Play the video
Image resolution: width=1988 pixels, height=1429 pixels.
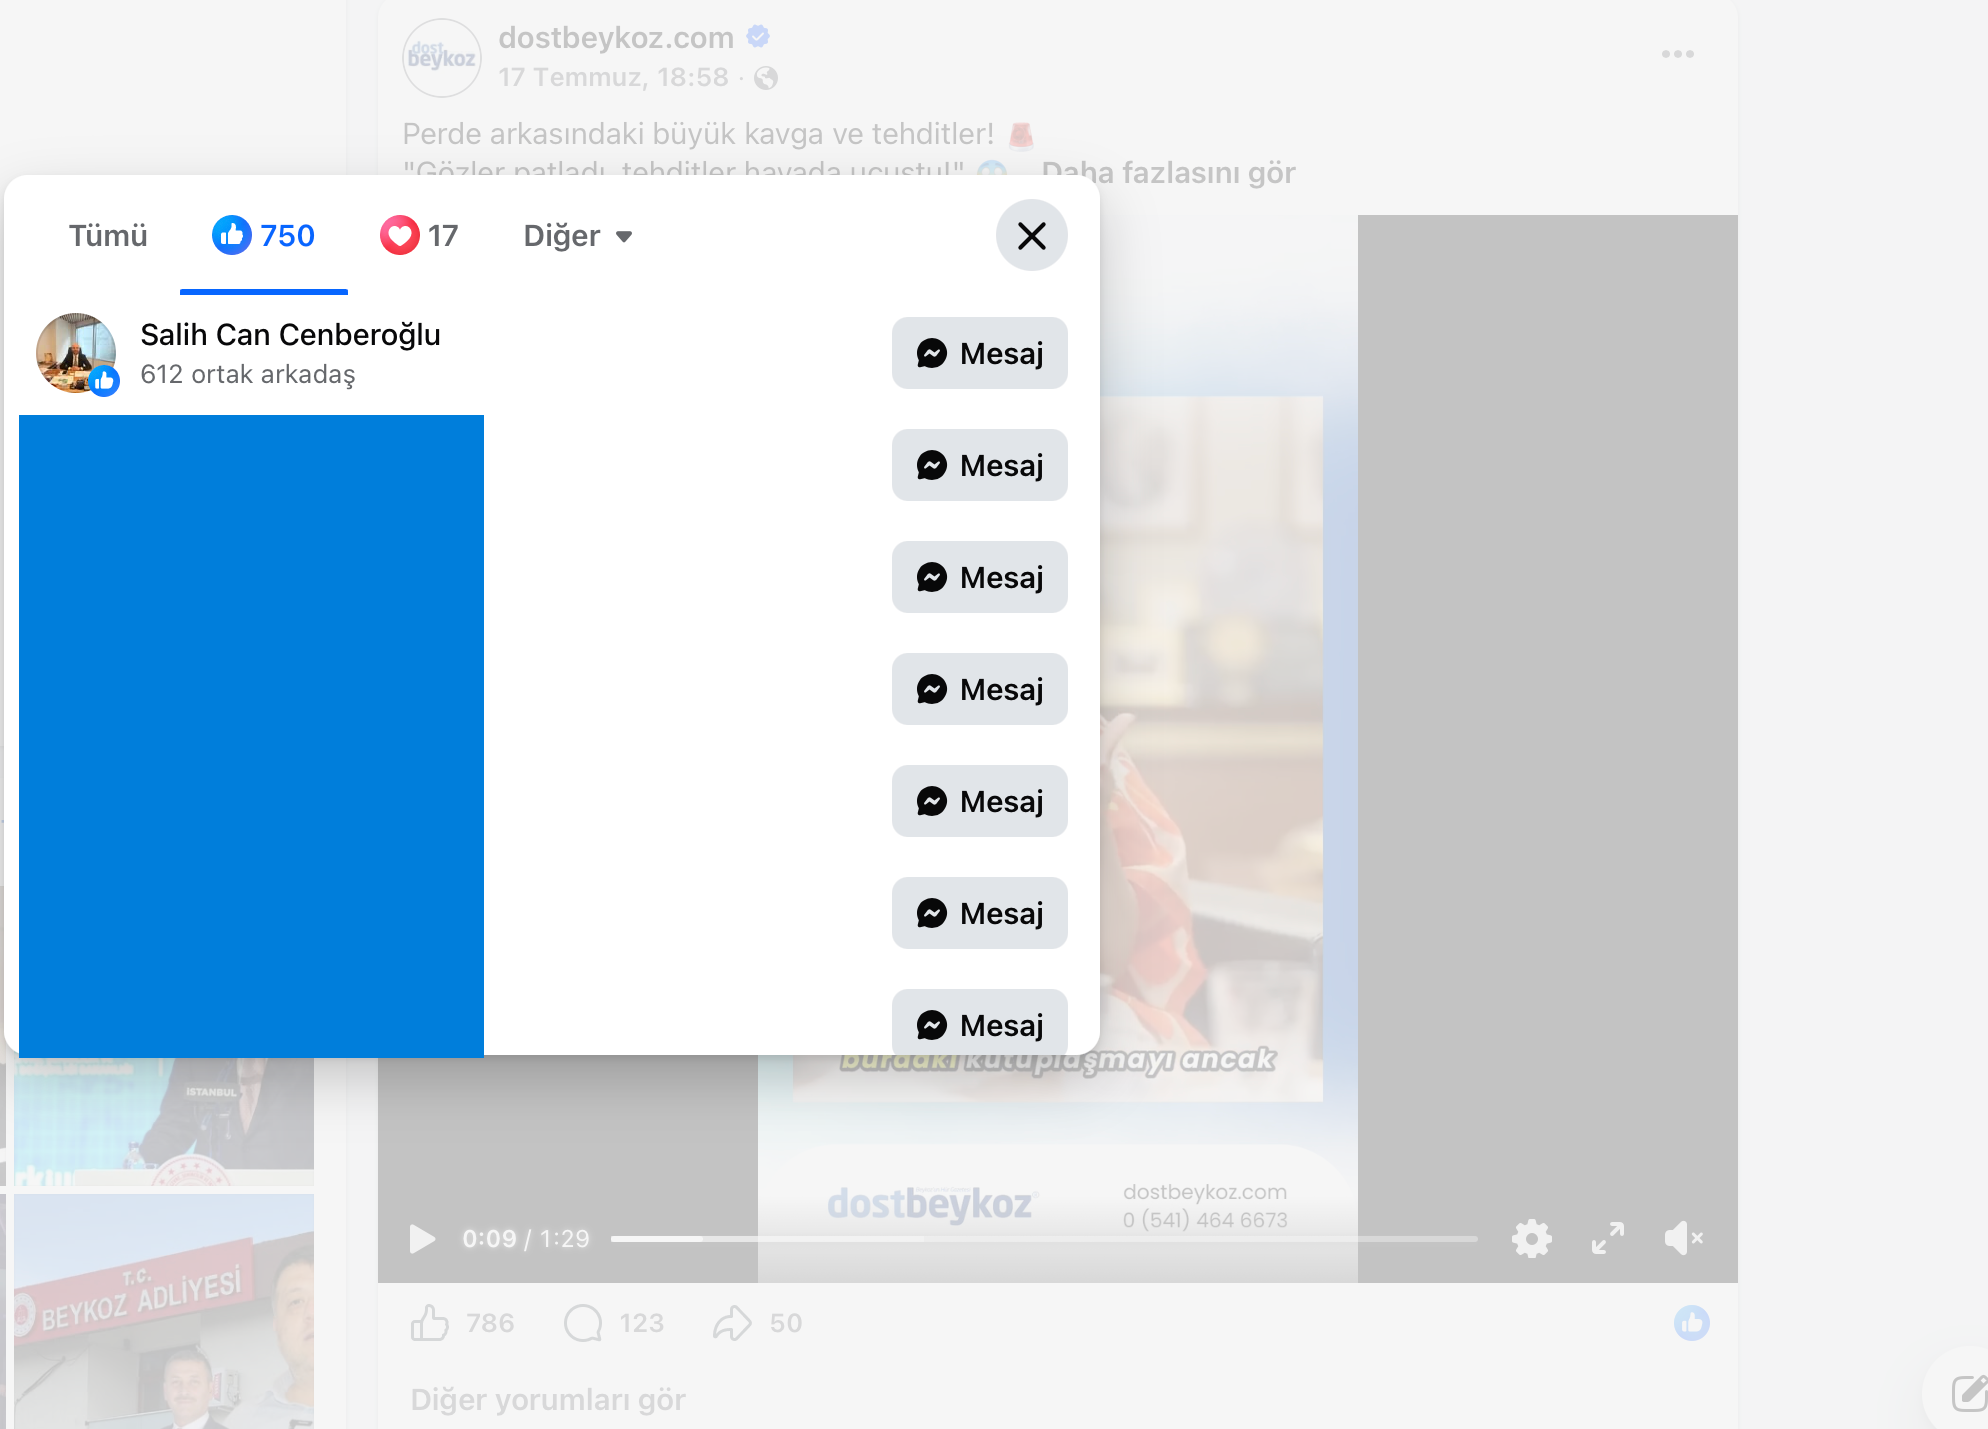[x=422, y=1239]
